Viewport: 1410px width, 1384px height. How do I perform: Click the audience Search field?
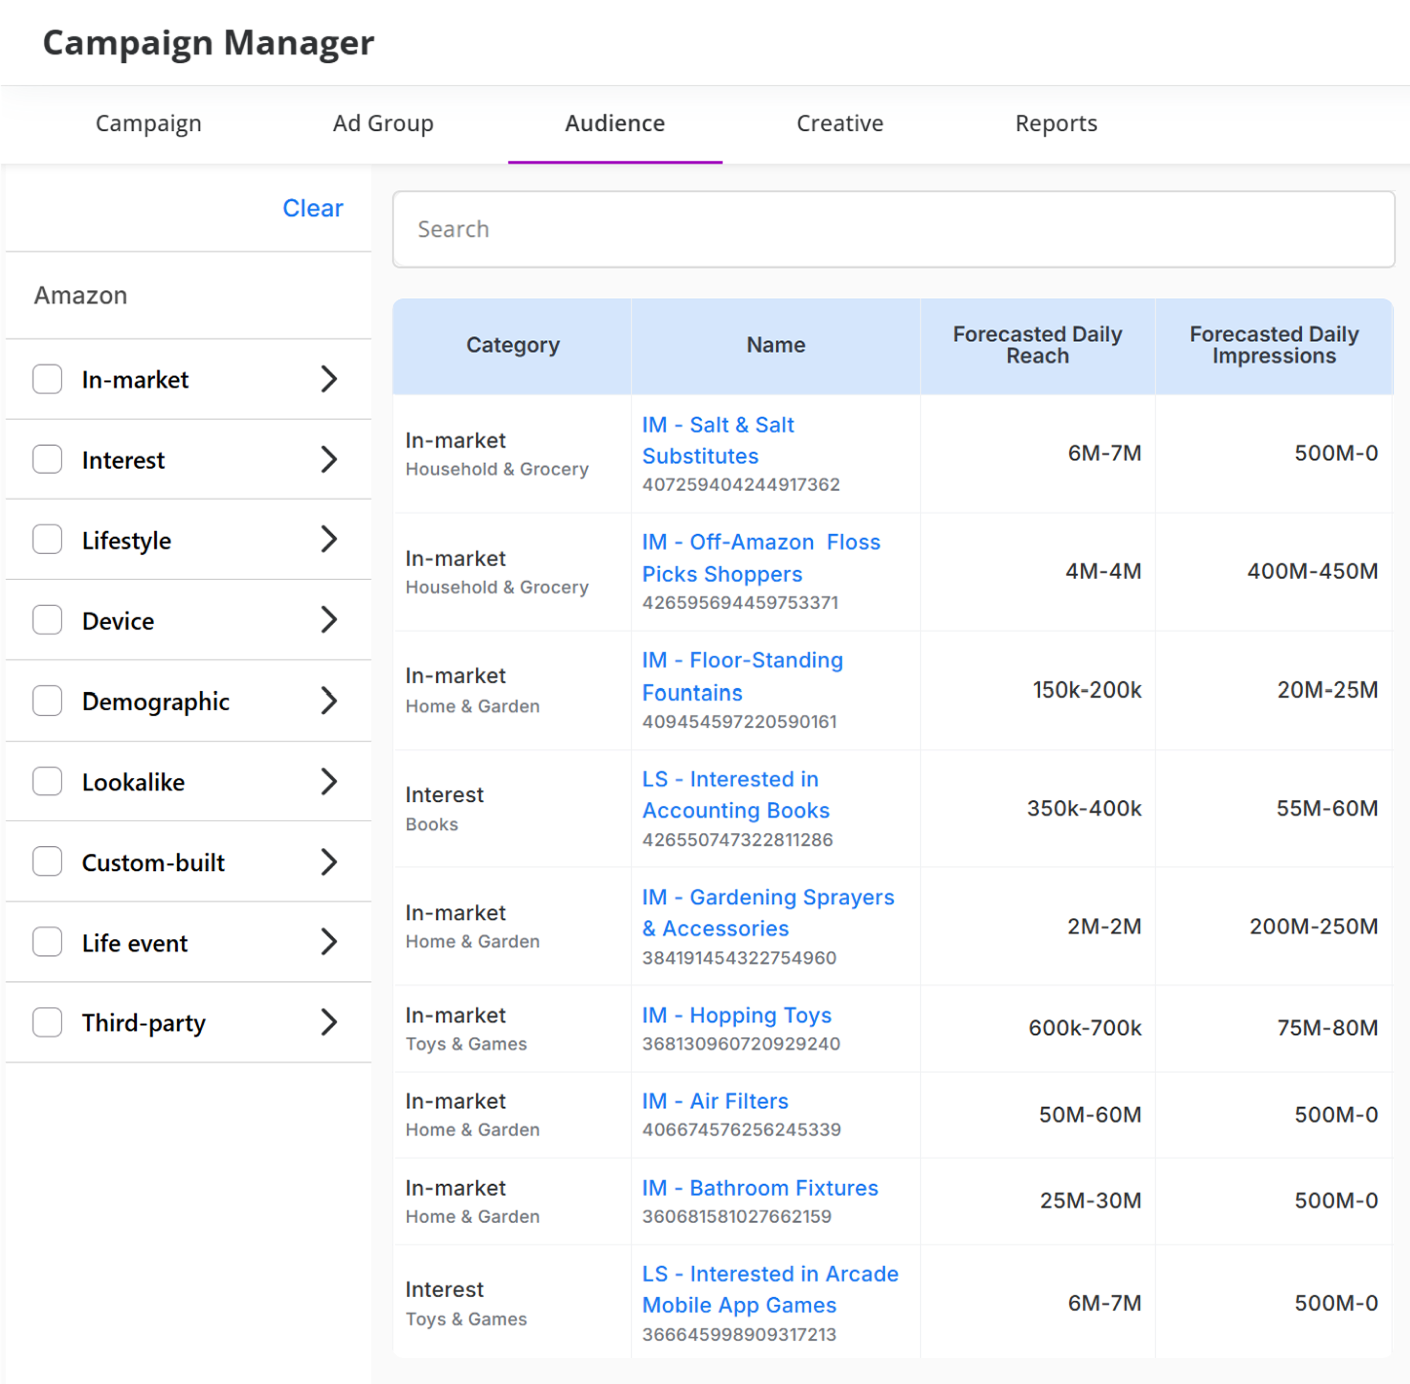point(892,229)
